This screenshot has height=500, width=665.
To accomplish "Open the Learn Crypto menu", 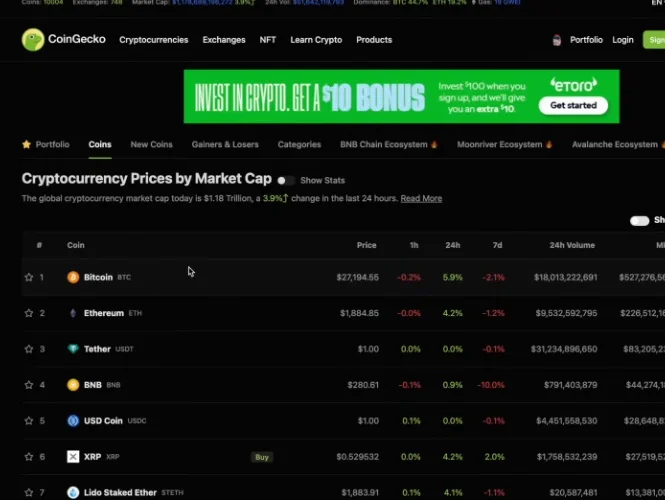I will pos(316,40).
